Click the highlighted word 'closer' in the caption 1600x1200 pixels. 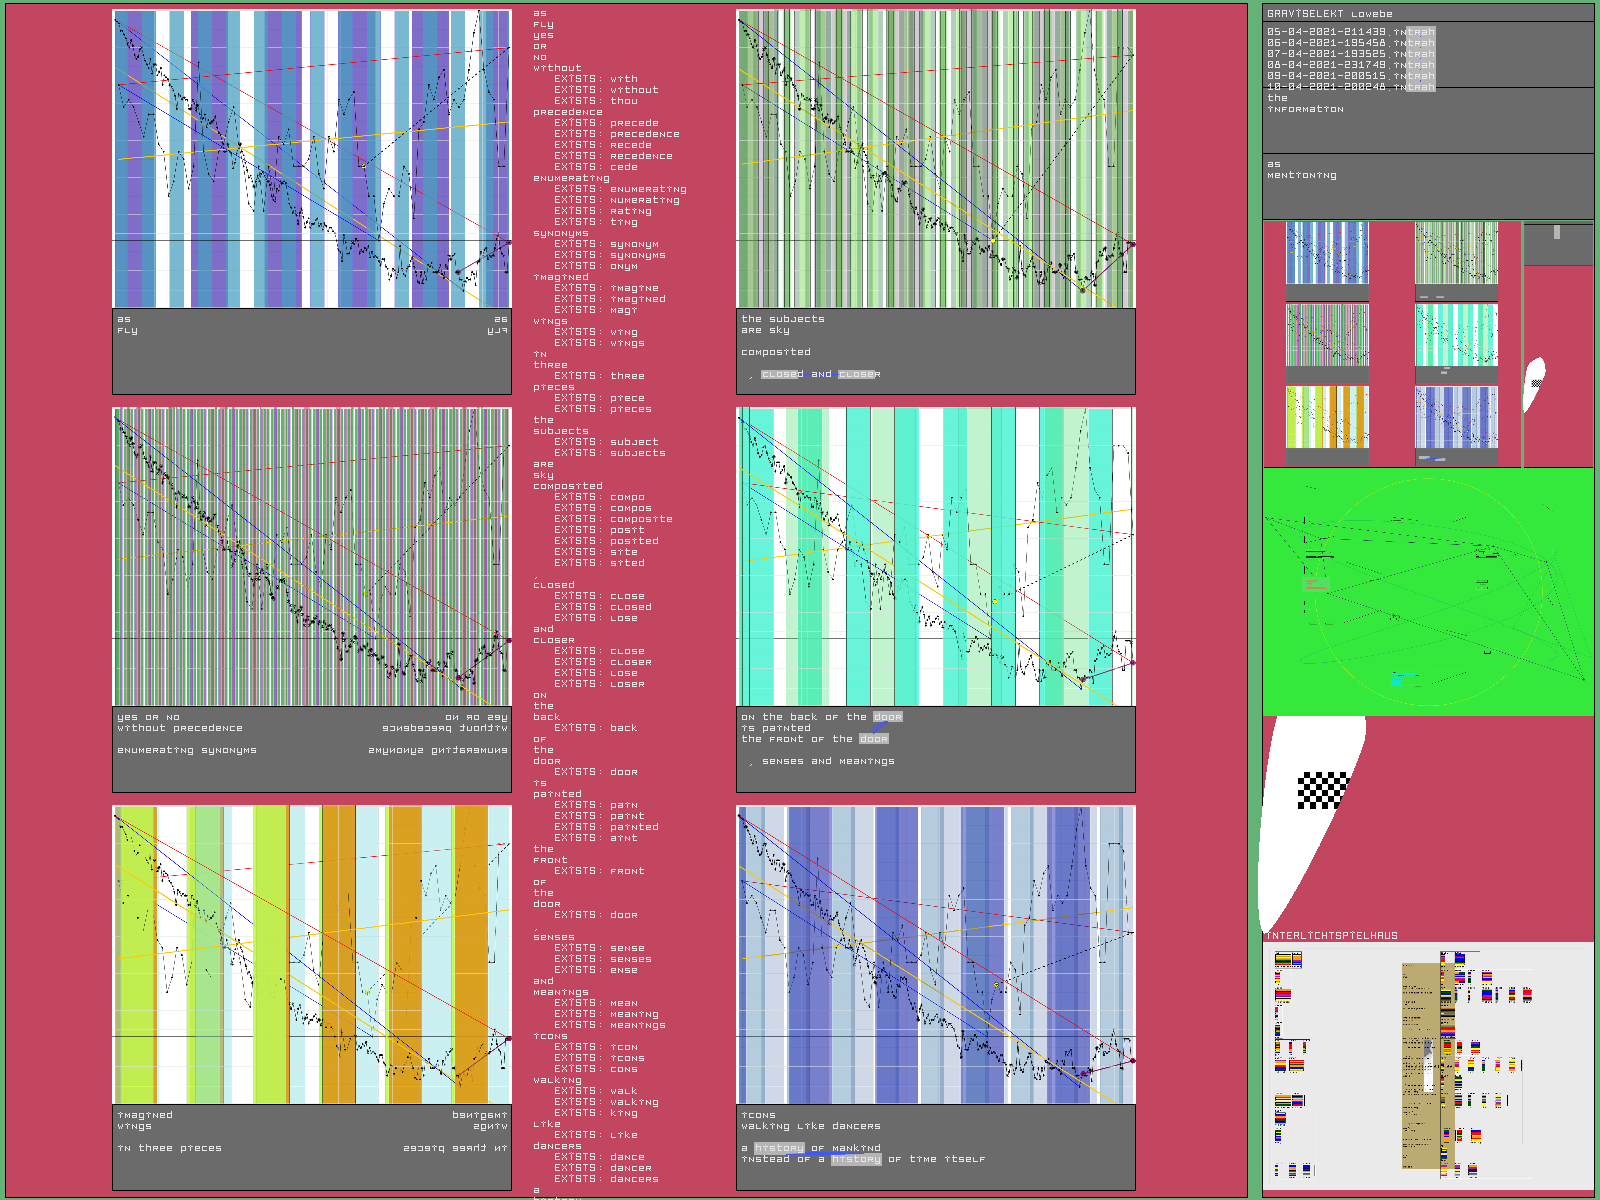tap(858, 375)
